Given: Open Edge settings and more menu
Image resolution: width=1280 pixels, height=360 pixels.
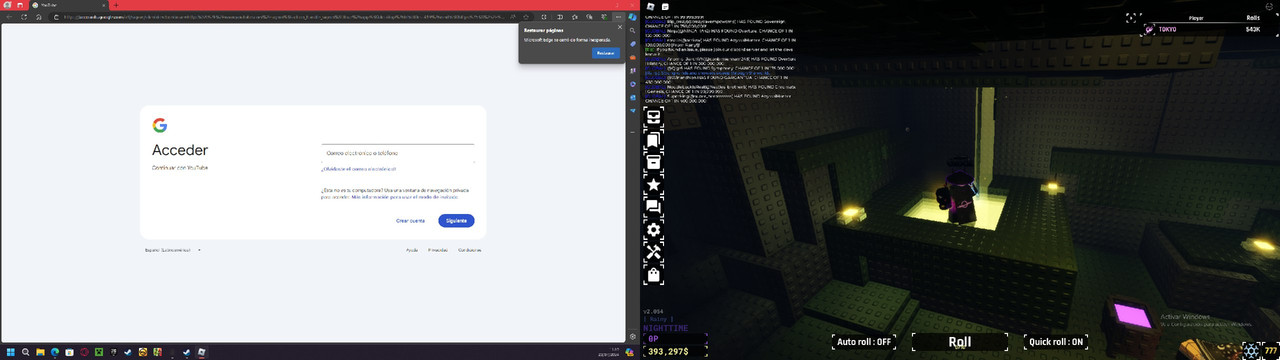Looking at the screenshot, I should point(618,17).
